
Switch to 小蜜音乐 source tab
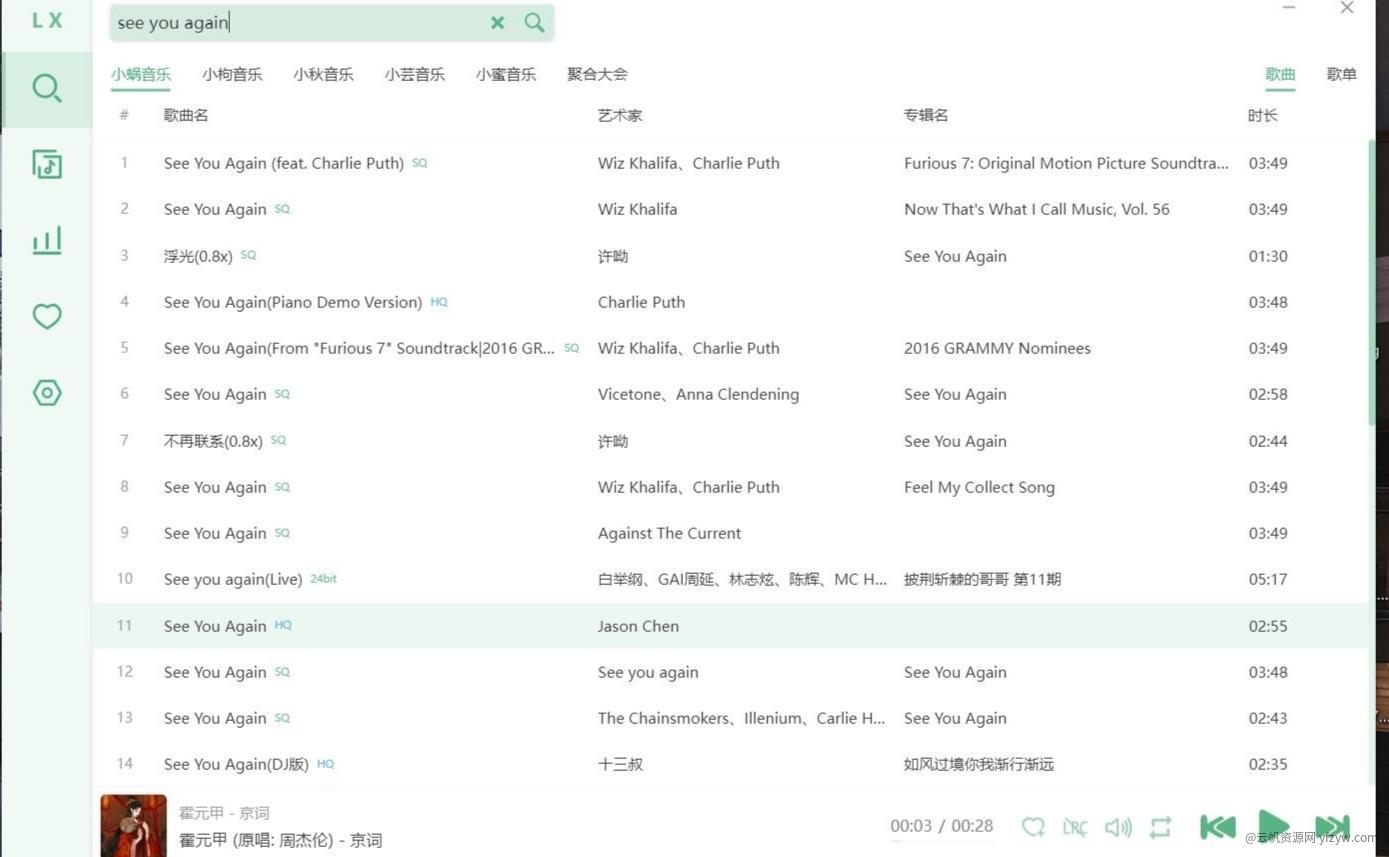(506, 74)
